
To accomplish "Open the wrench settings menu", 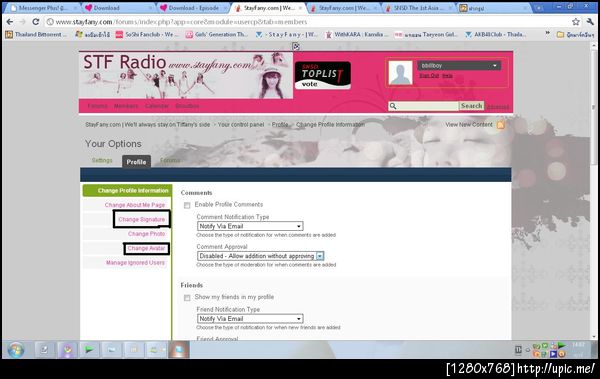I will point(590,22).
